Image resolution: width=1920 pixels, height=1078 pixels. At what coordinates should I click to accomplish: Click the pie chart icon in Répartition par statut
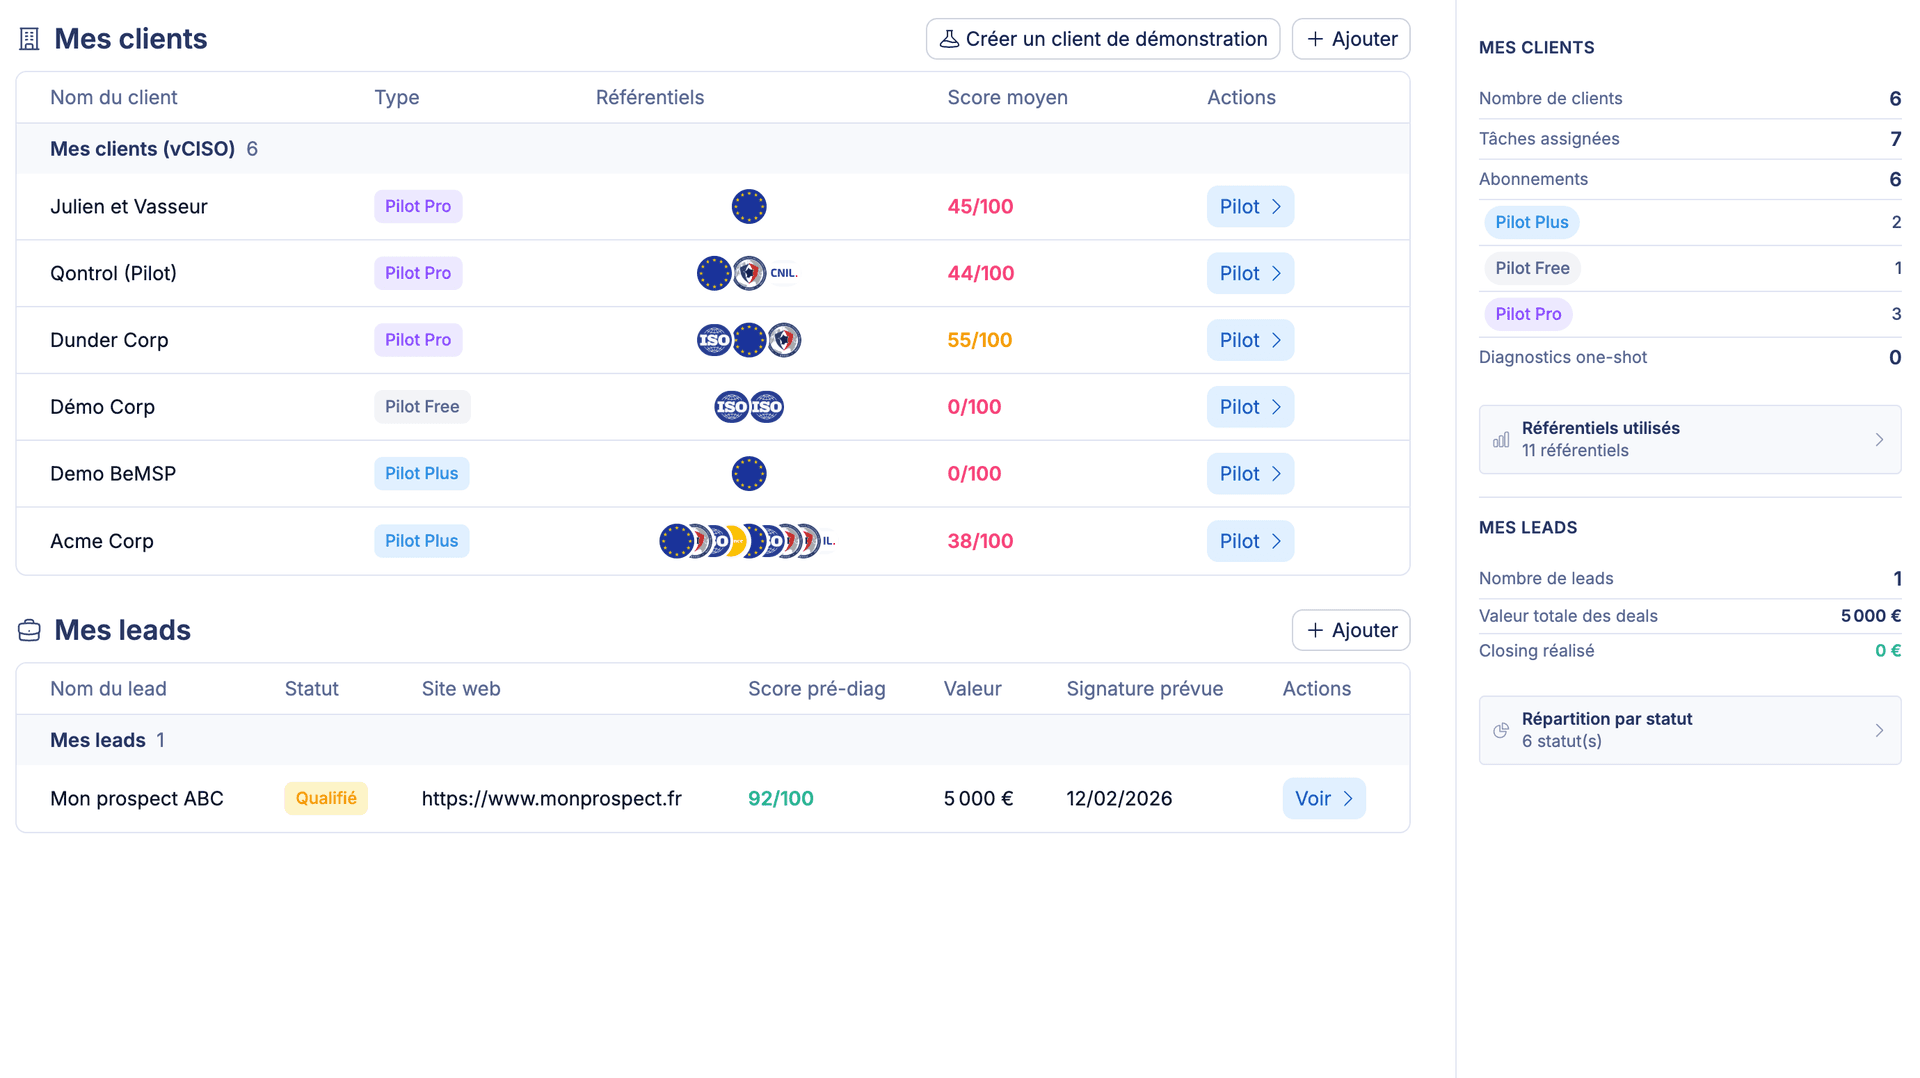click(x=1501, y=731)
